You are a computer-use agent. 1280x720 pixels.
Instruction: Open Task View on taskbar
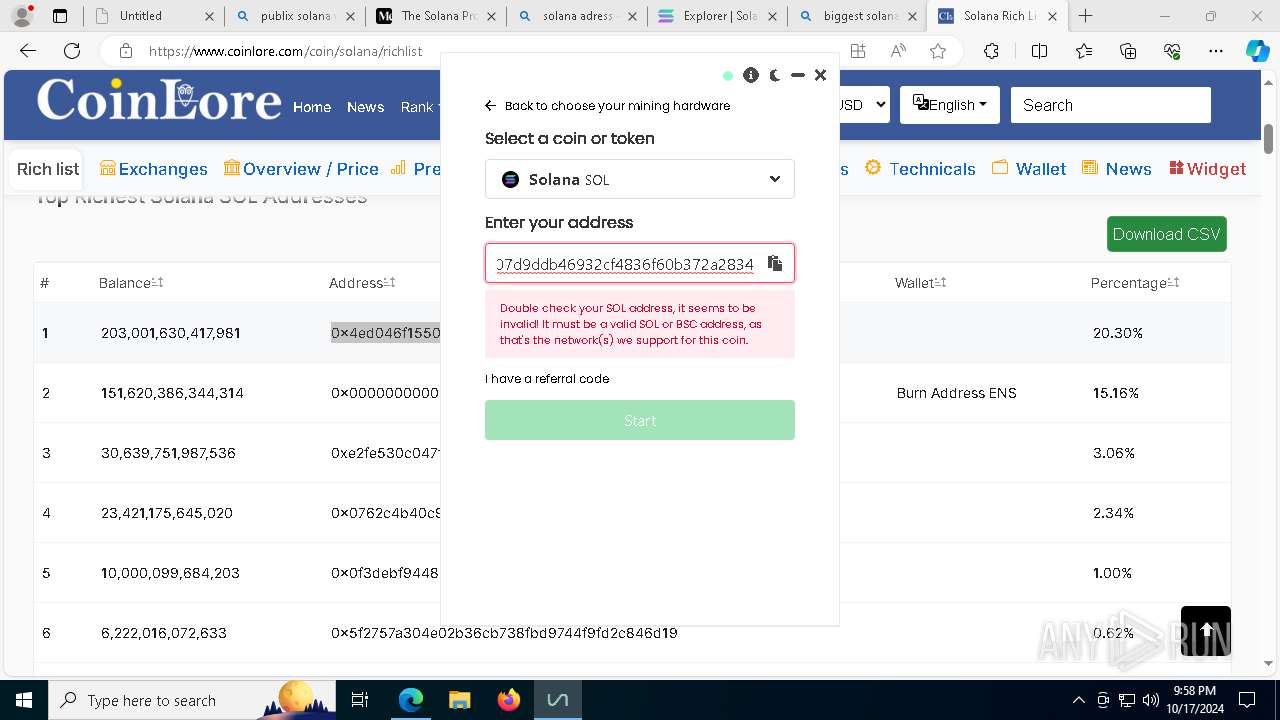360,700
